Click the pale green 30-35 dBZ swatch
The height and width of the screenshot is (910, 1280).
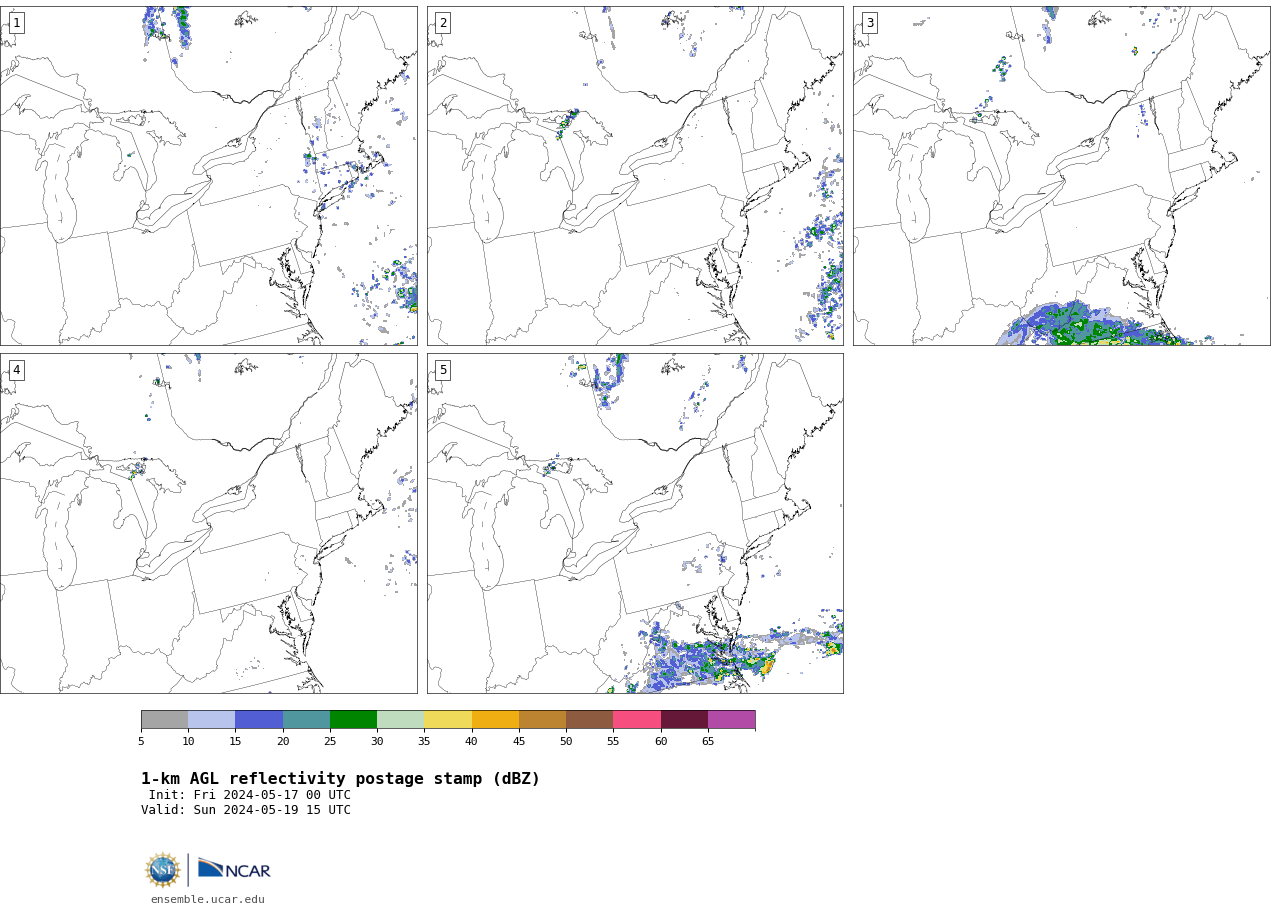pos(400,720)
